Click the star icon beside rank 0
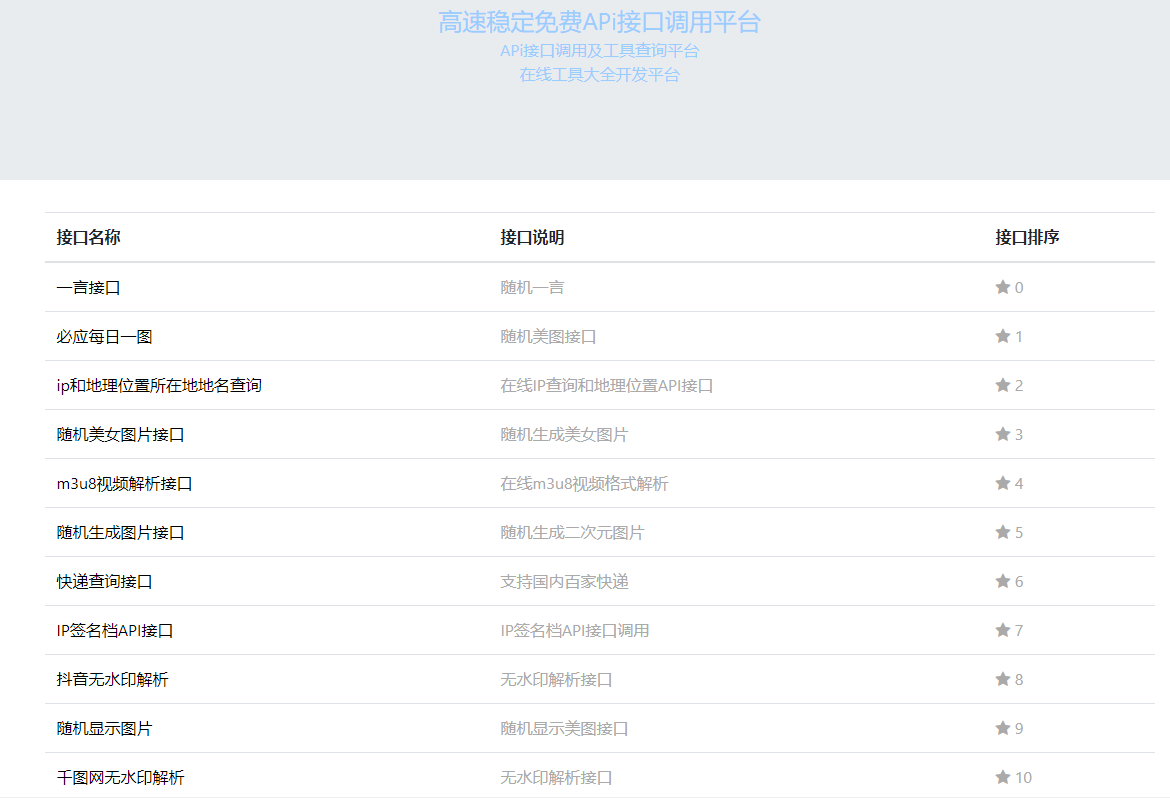Viewport: 1170px width, 800px height. [x=1002, y=287]
